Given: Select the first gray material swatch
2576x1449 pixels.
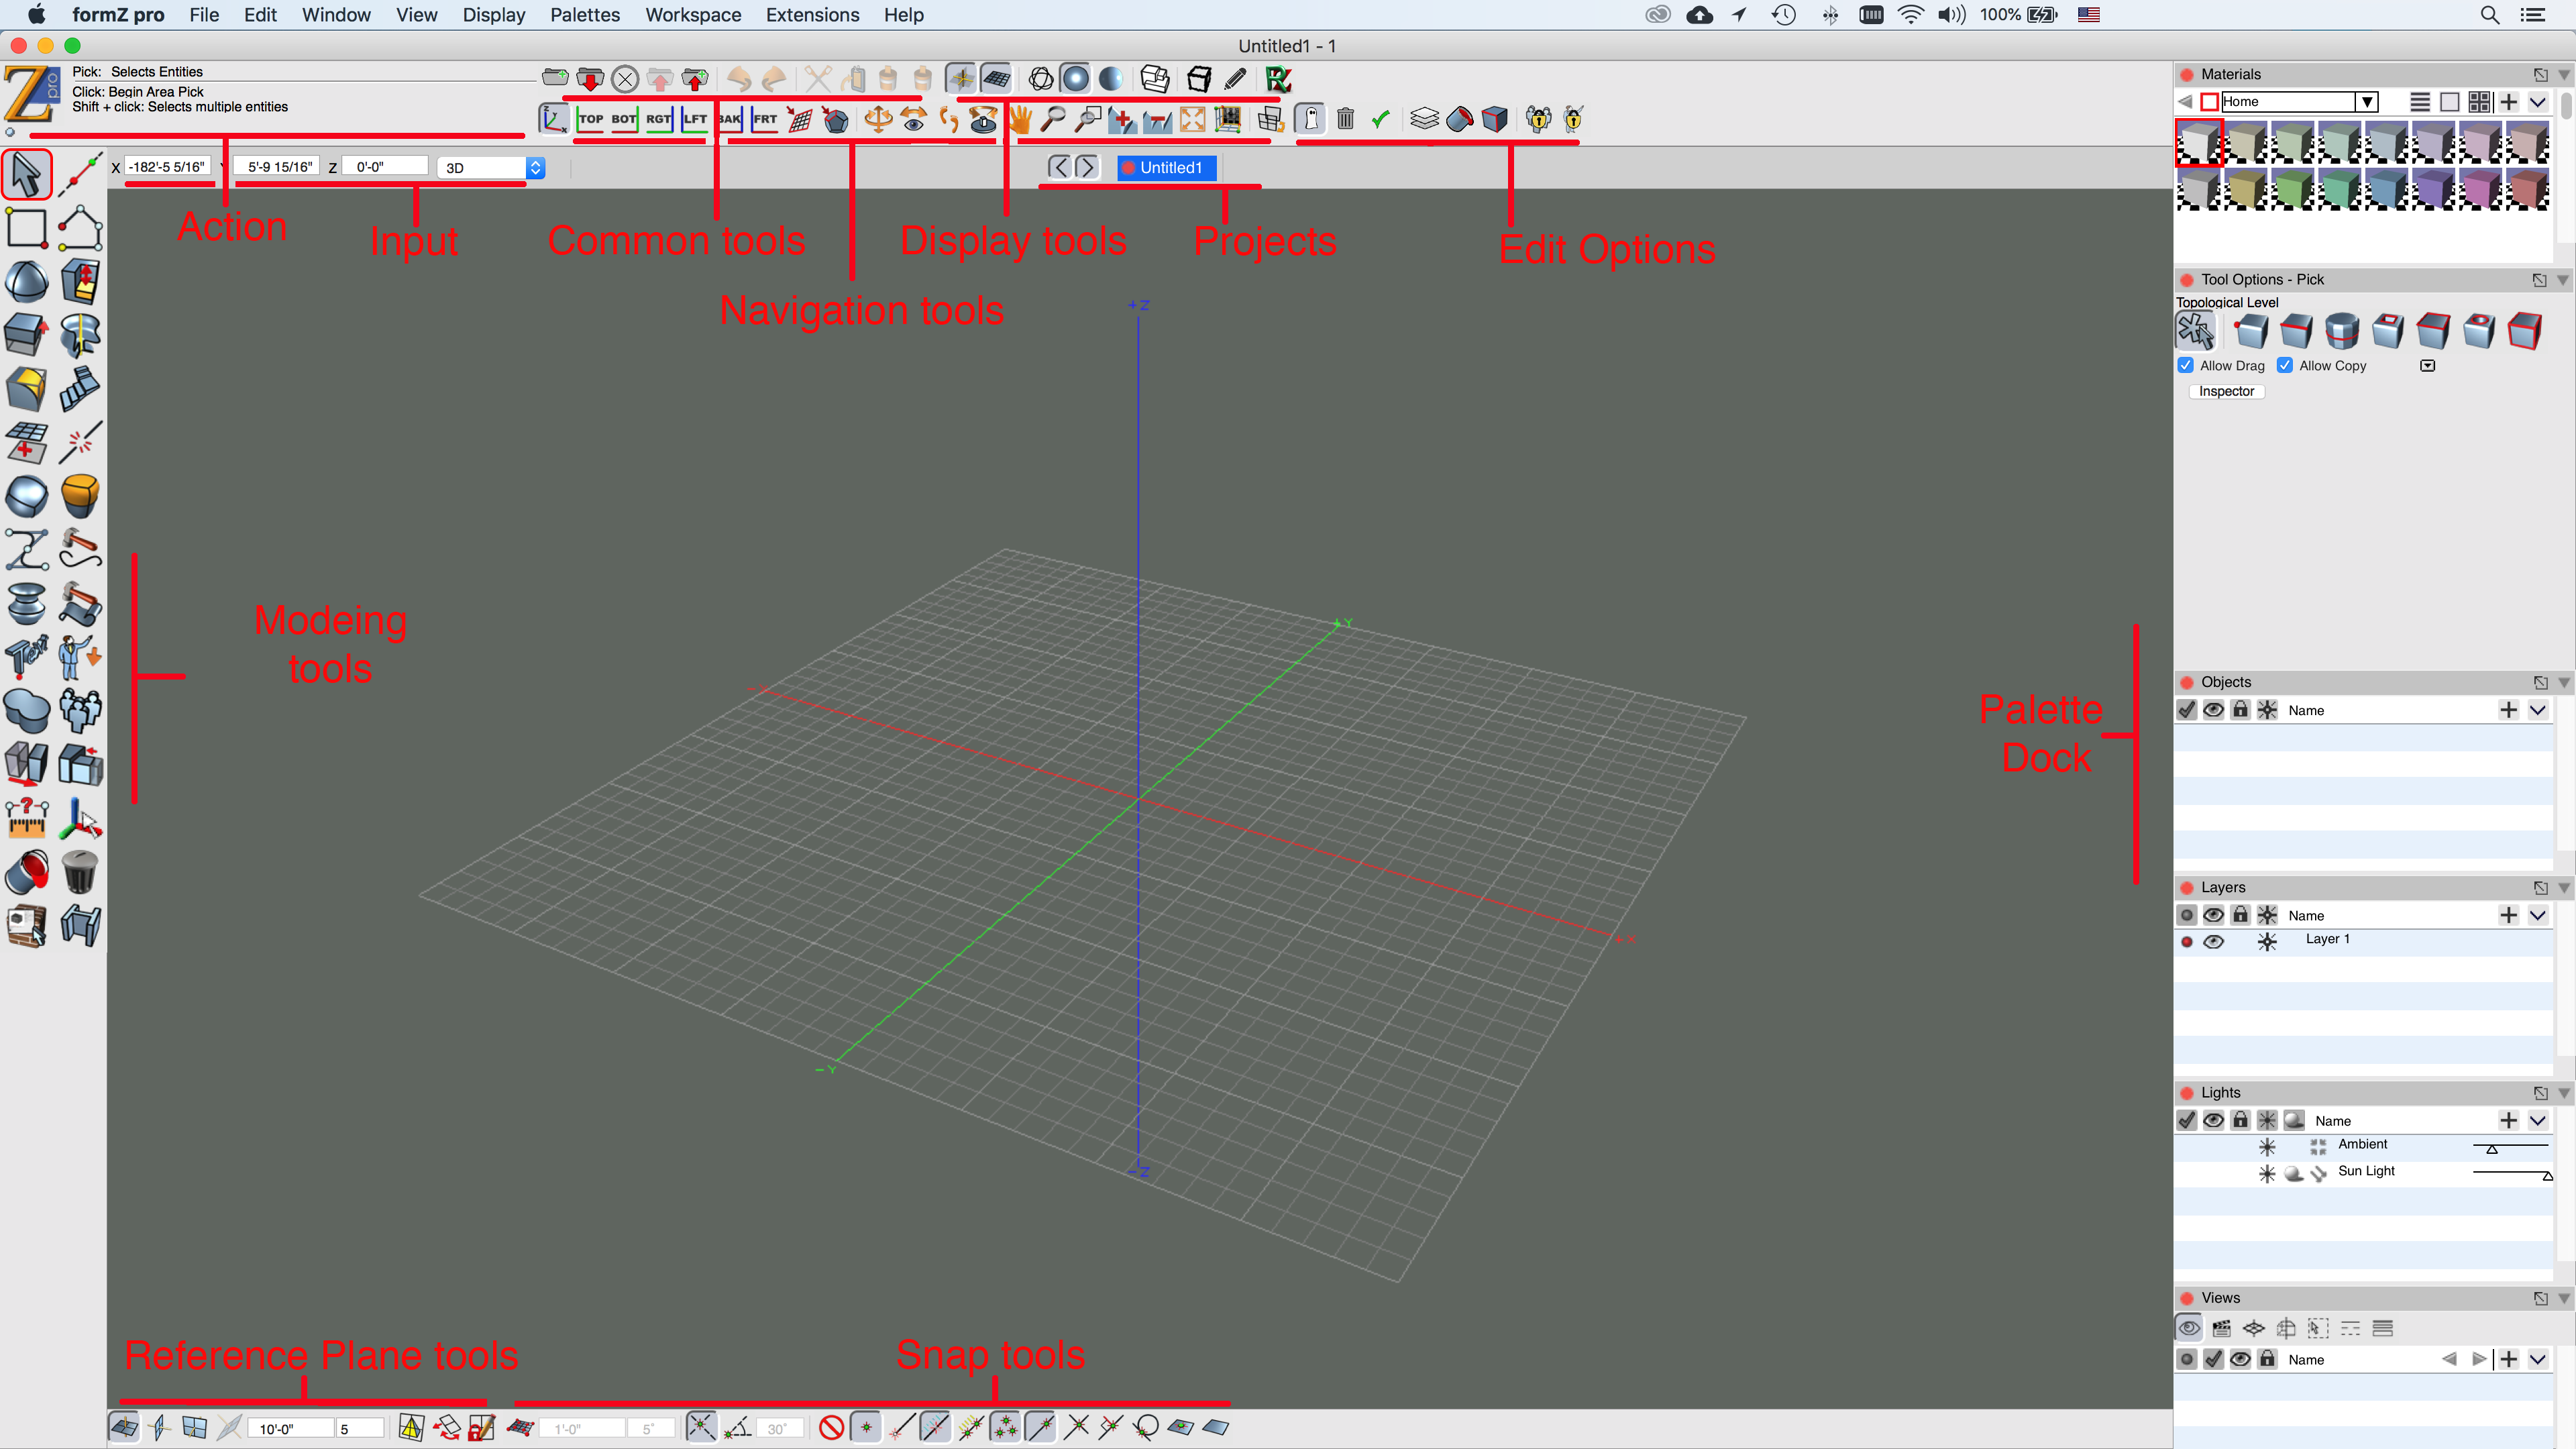Looking at the screenshot, I should (x=2199, y=142).
